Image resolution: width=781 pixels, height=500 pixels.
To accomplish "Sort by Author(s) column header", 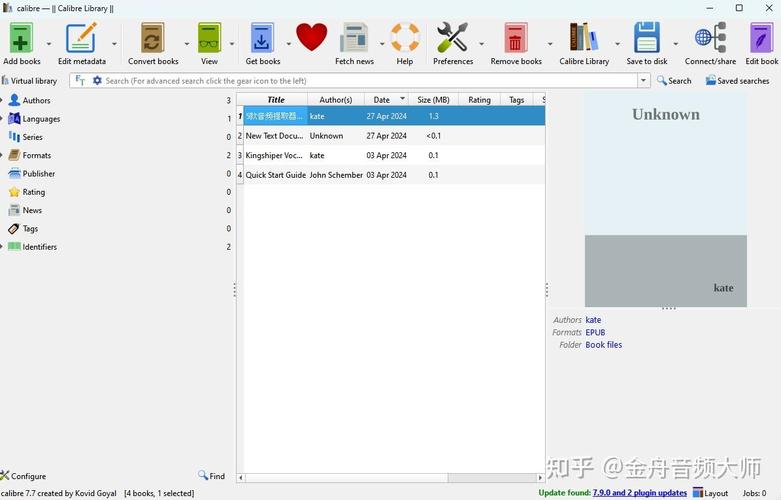I will click(x=336, y=100).
